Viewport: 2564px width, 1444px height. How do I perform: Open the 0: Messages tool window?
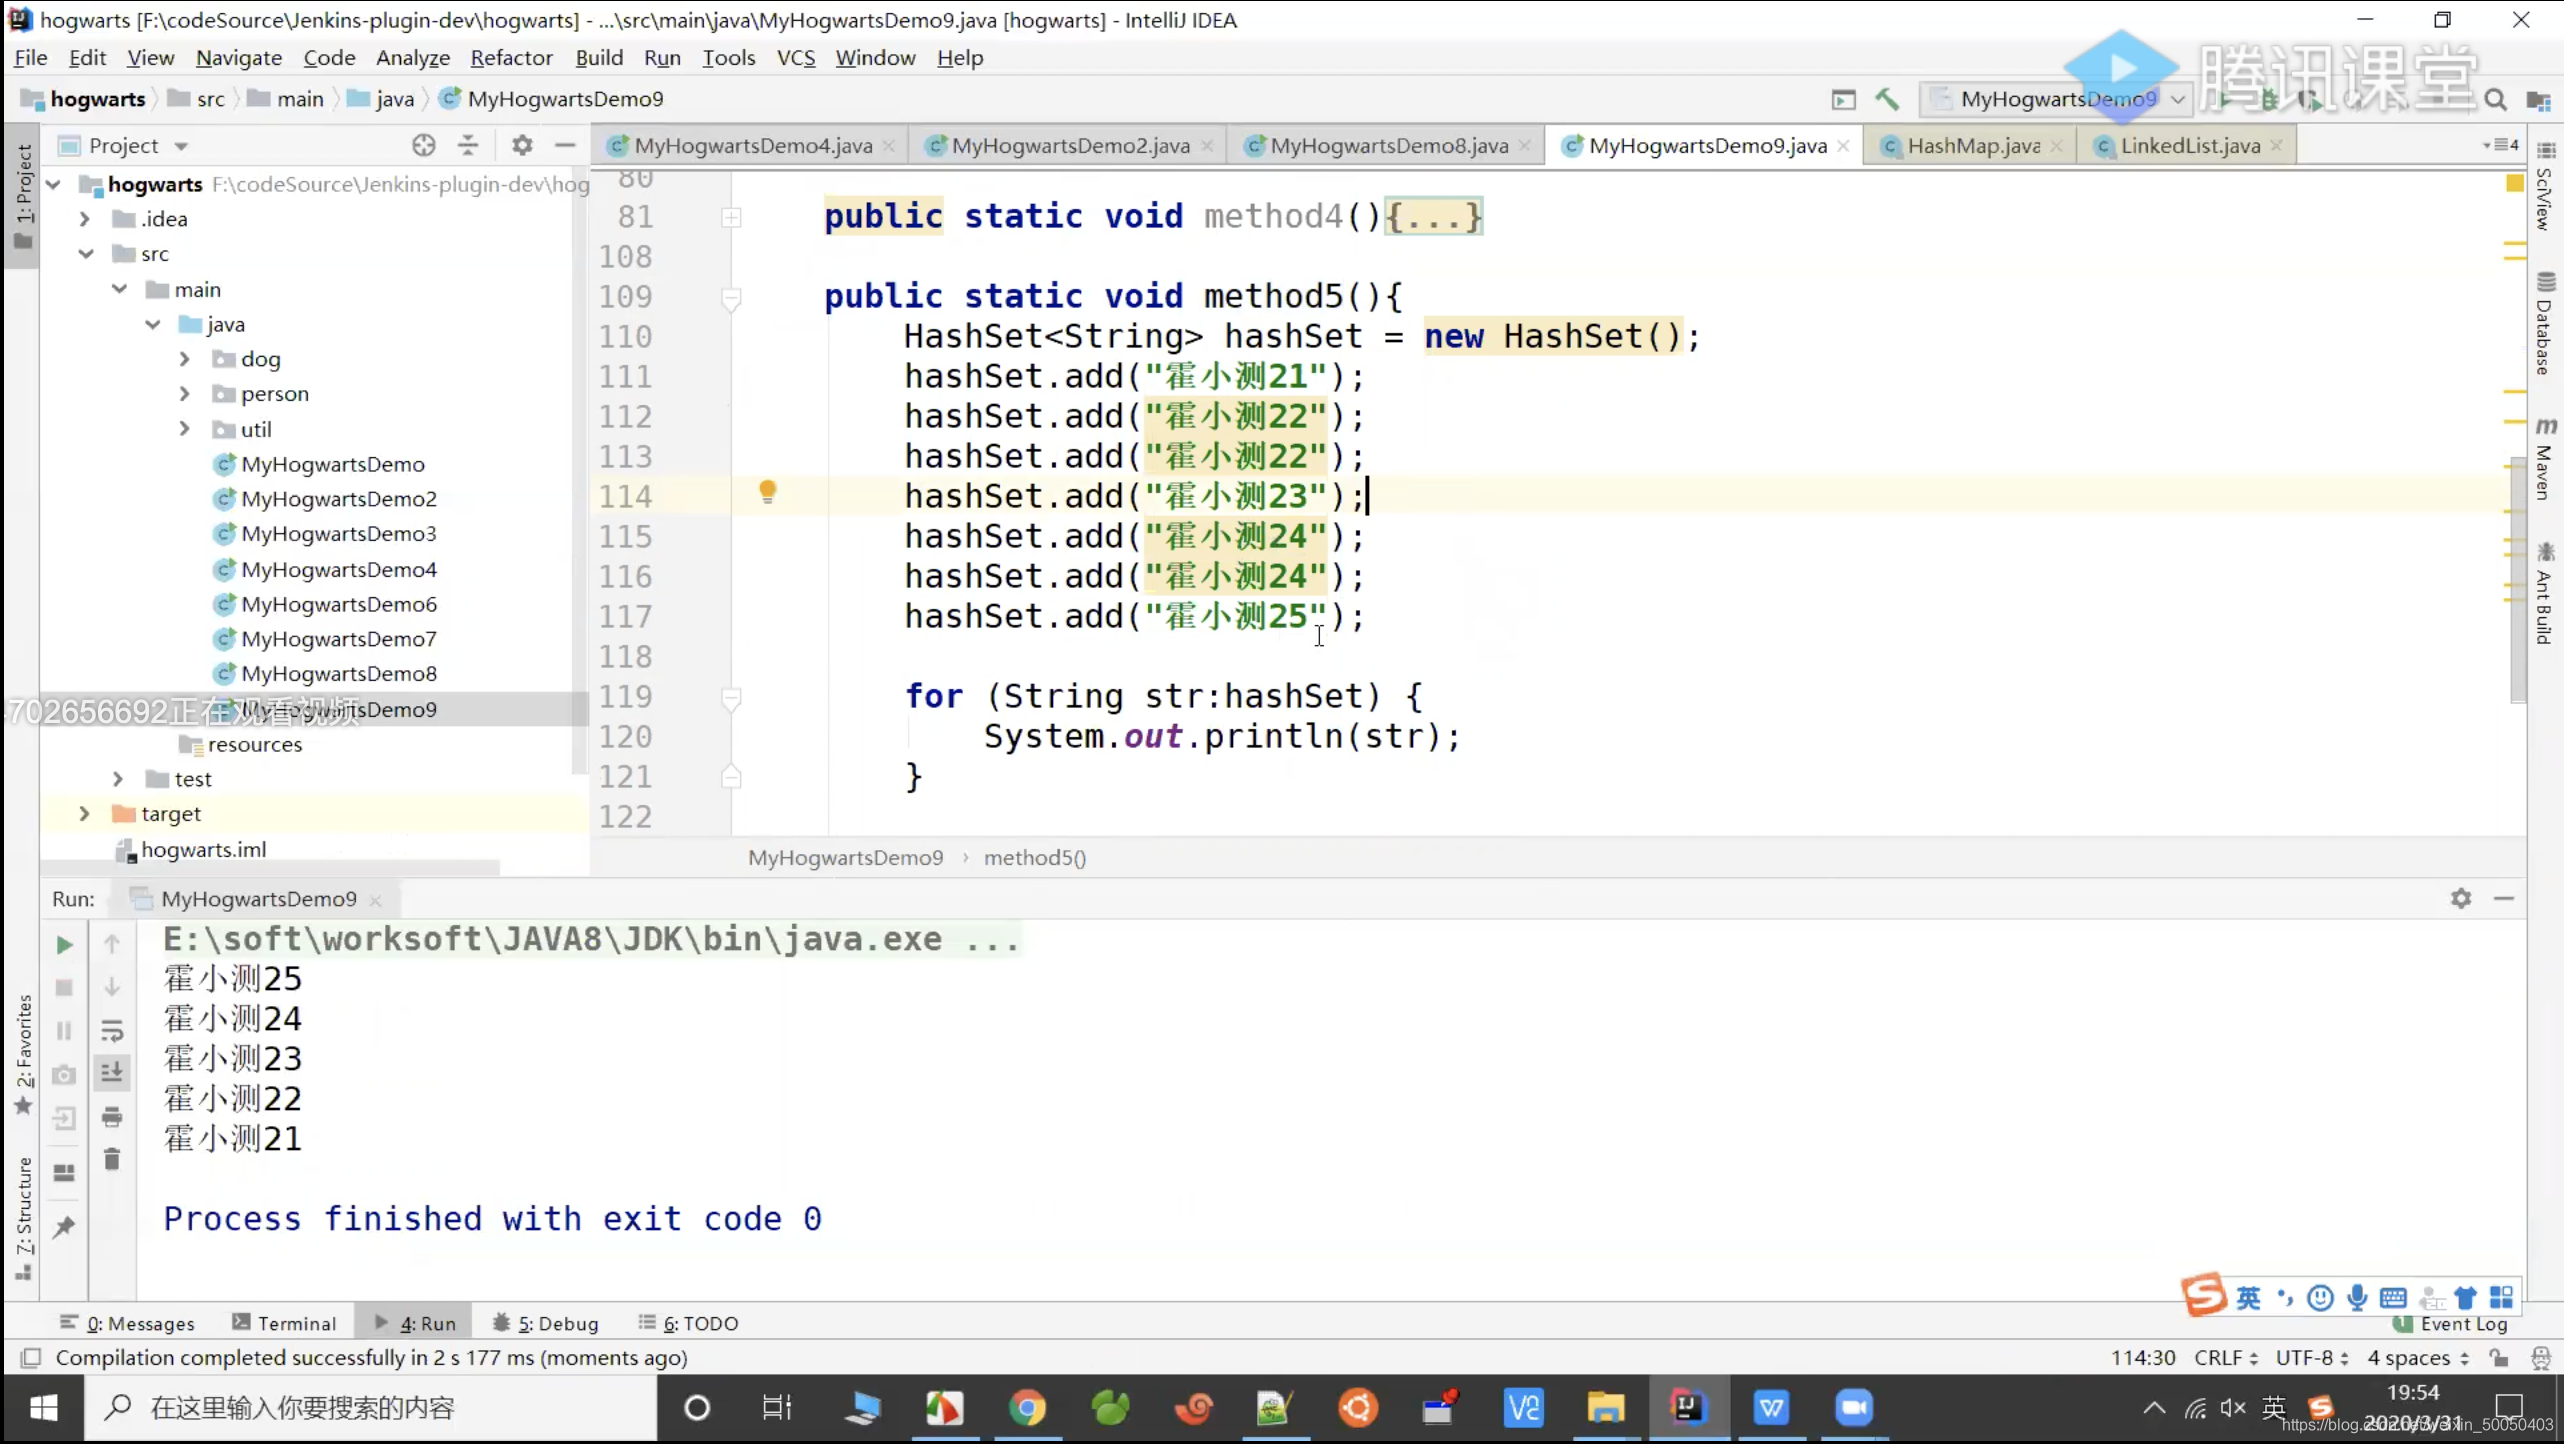(x=127, y=1323)
